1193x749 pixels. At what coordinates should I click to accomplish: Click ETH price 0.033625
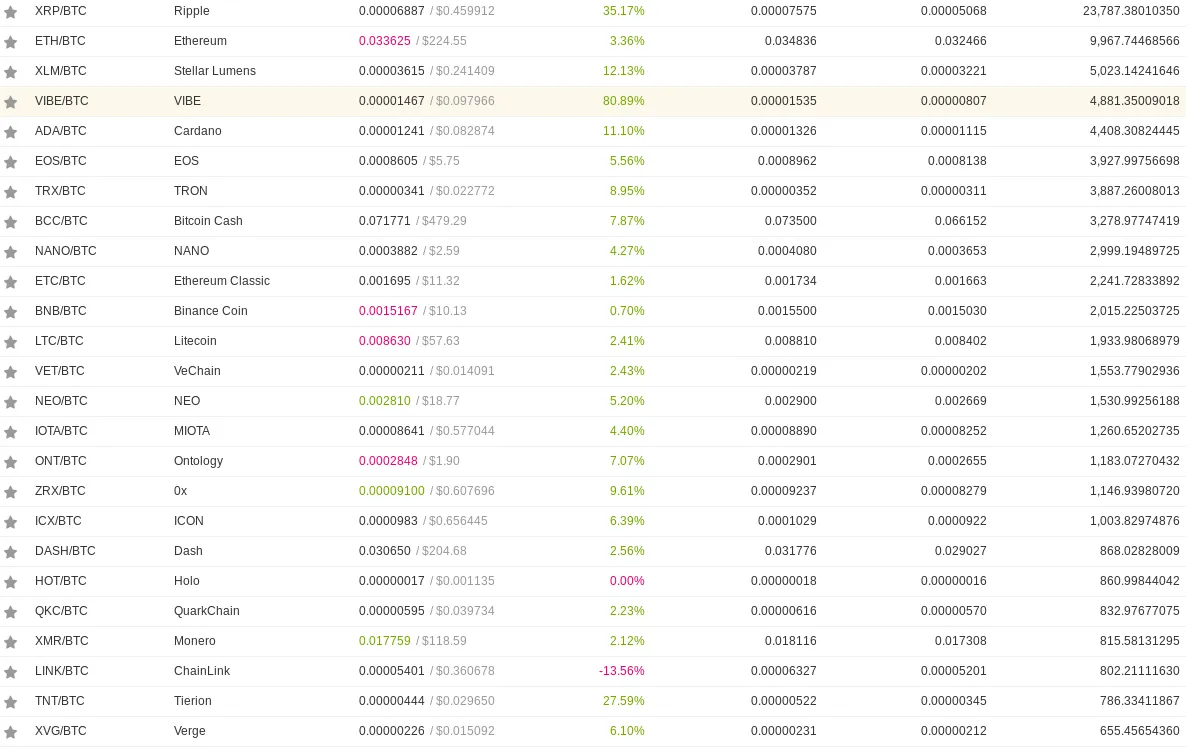tap(385, 41)
